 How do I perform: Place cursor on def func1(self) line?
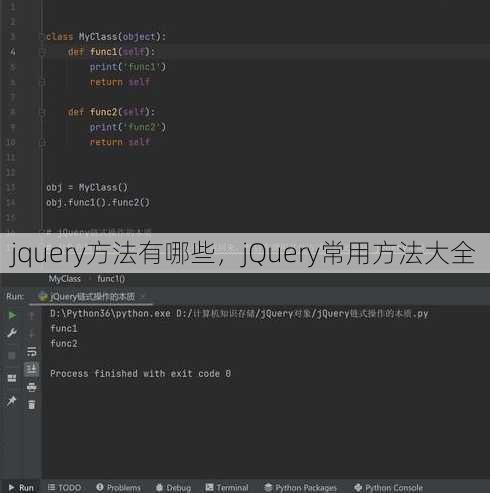[x=111, y=52]
